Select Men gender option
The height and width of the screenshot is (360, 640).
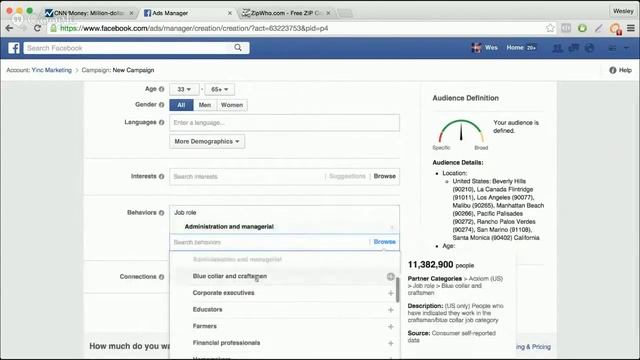tap(205, 105)
